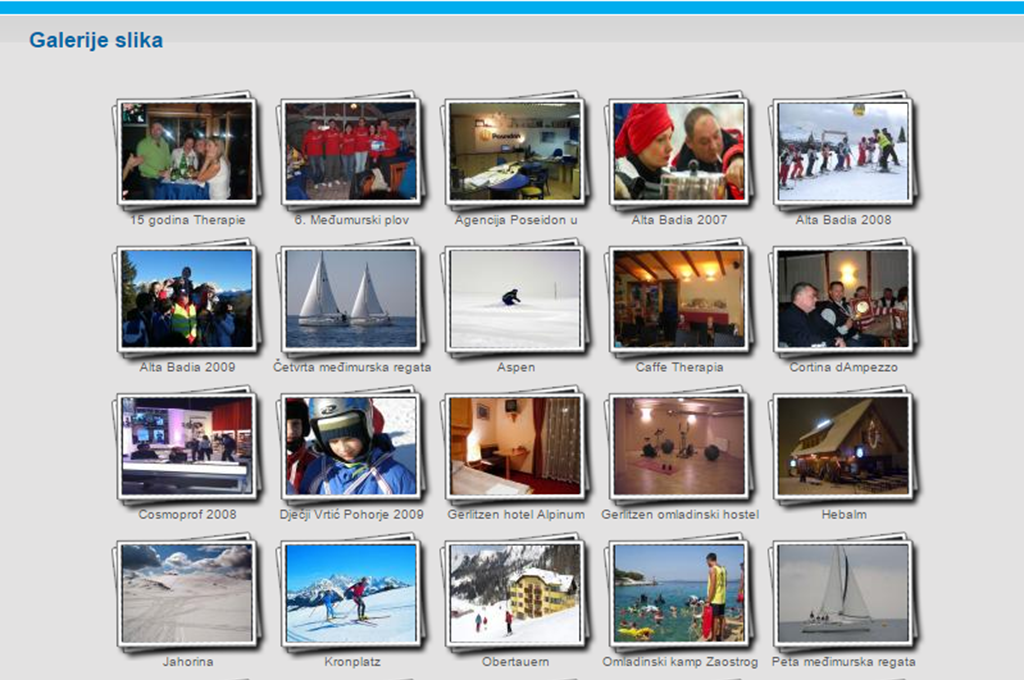The height and width of the screenshot is (680, 1024).
Task: Click the 6. Međimurski plov gallery photo
Action: 350,151
